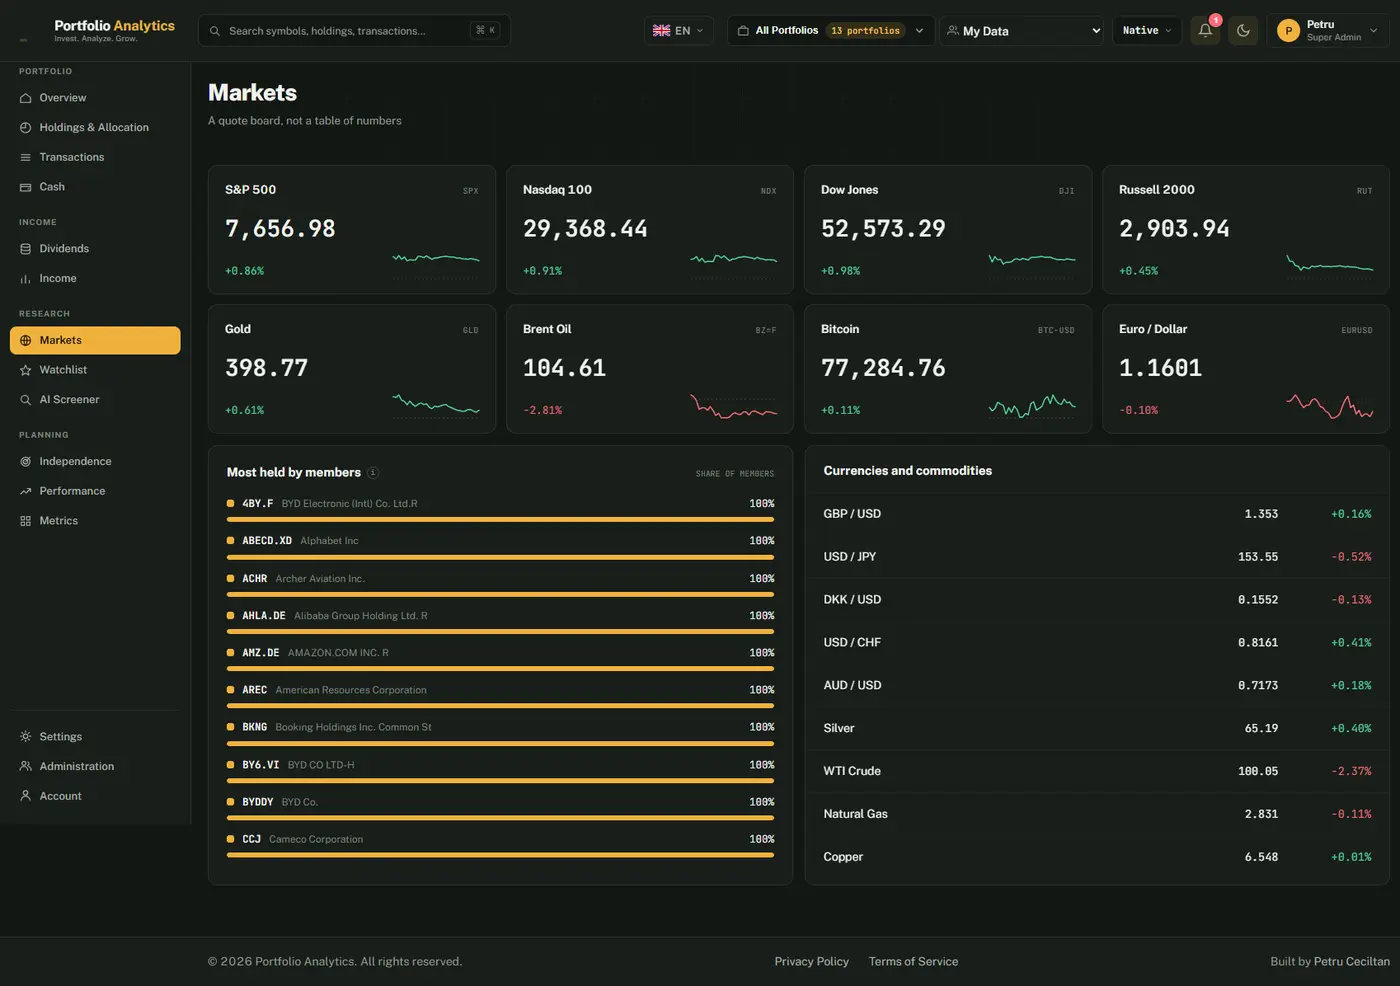Click the CCJ ticker symbol
This screenshot has height=986, width=1400.
(251, 840)
